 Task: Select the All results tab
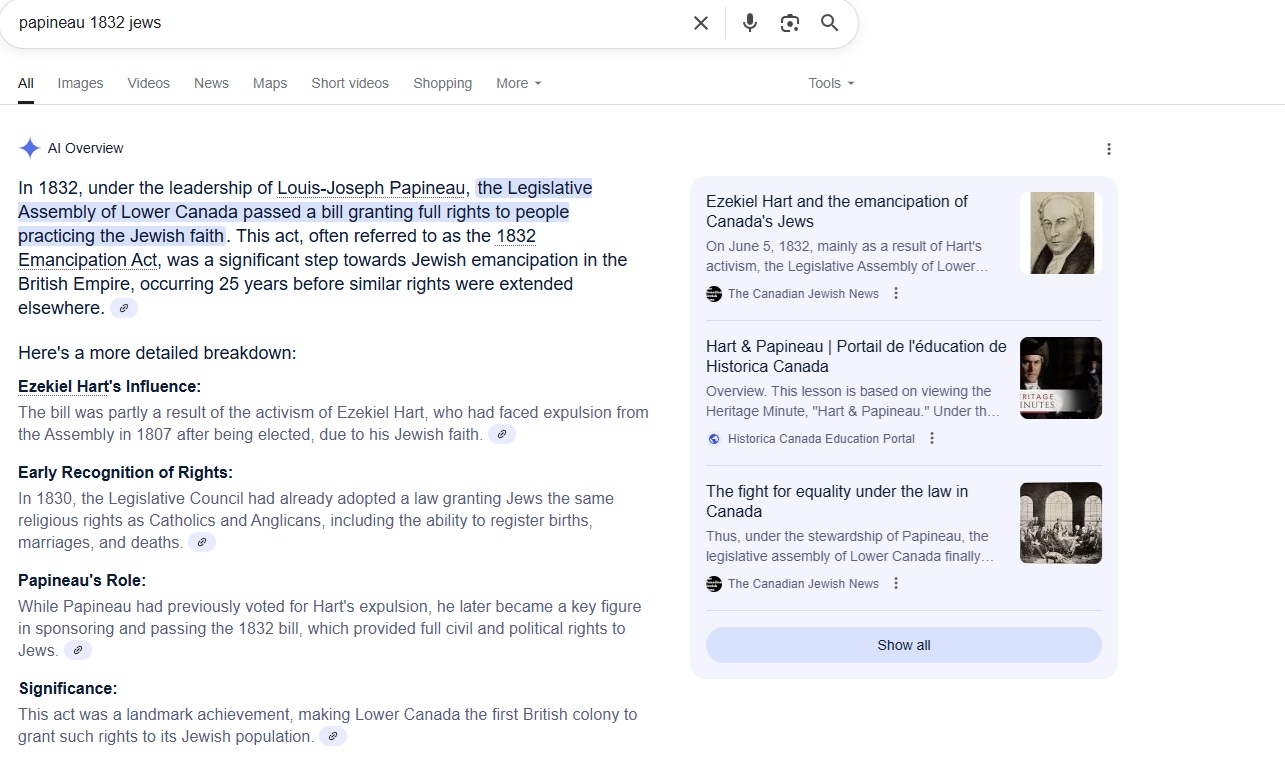click(x=26, y=83)
